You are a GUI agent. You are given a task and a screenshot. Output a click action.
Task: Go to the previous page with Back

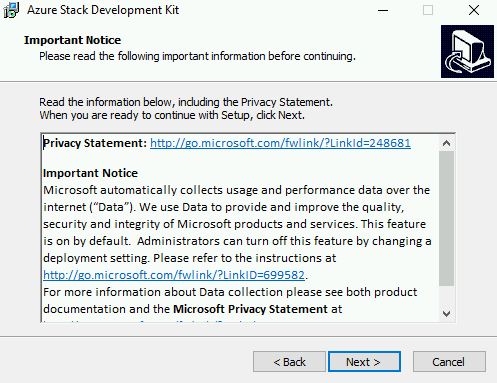point(289,362)
